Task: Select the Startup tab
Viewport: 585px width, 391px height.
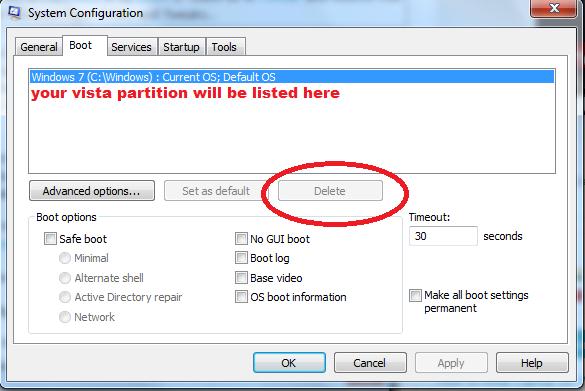Action: tap(181, 47)
